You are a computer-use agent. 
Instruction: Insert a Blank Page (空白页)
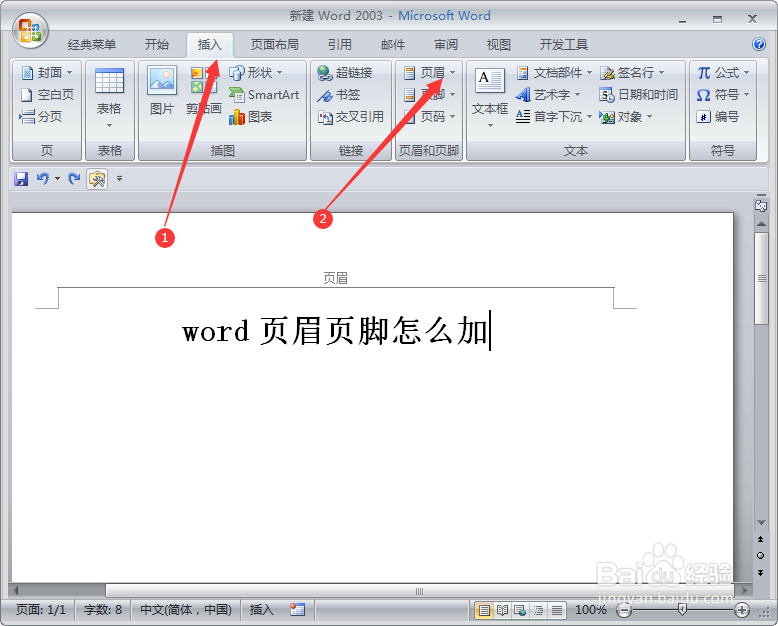48,95
